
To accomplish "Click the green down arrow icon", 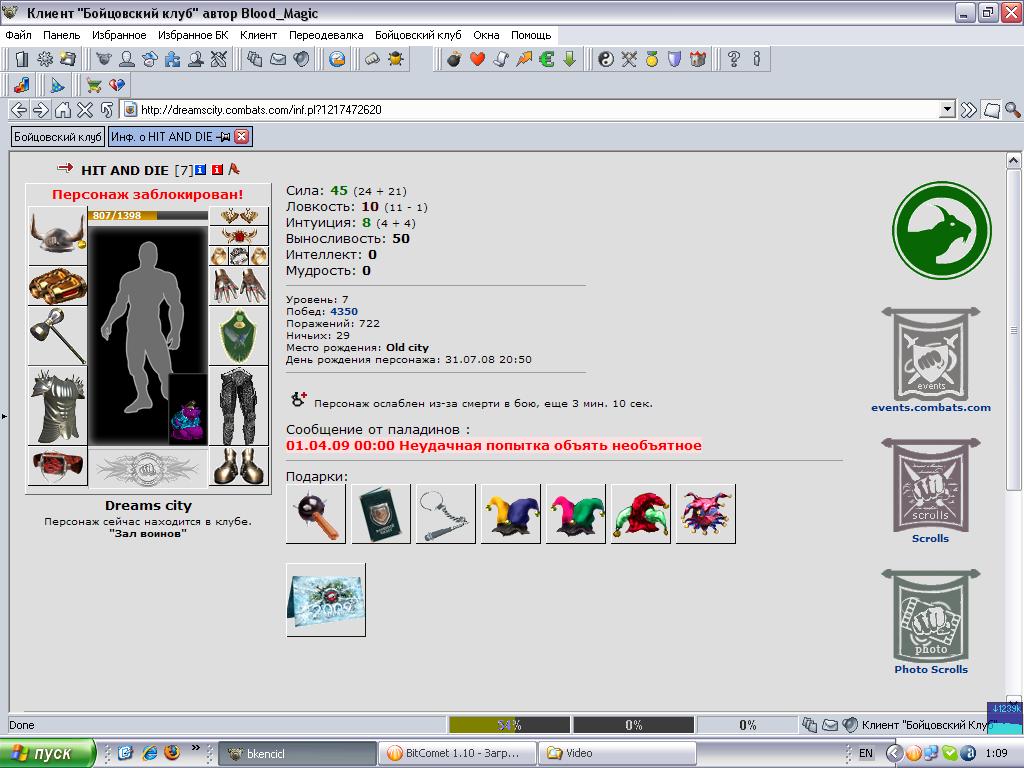I will tap(569, 59).
